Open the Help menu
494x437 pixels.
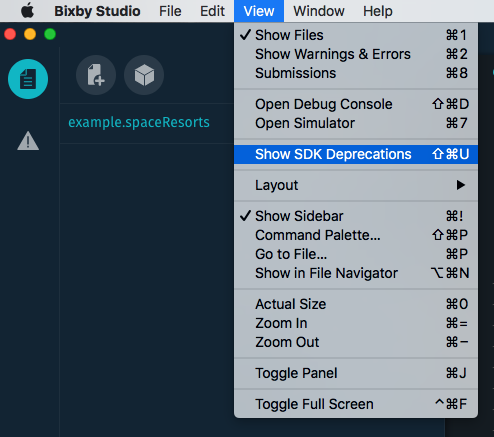pyautogui.click(x=378, y=11)
